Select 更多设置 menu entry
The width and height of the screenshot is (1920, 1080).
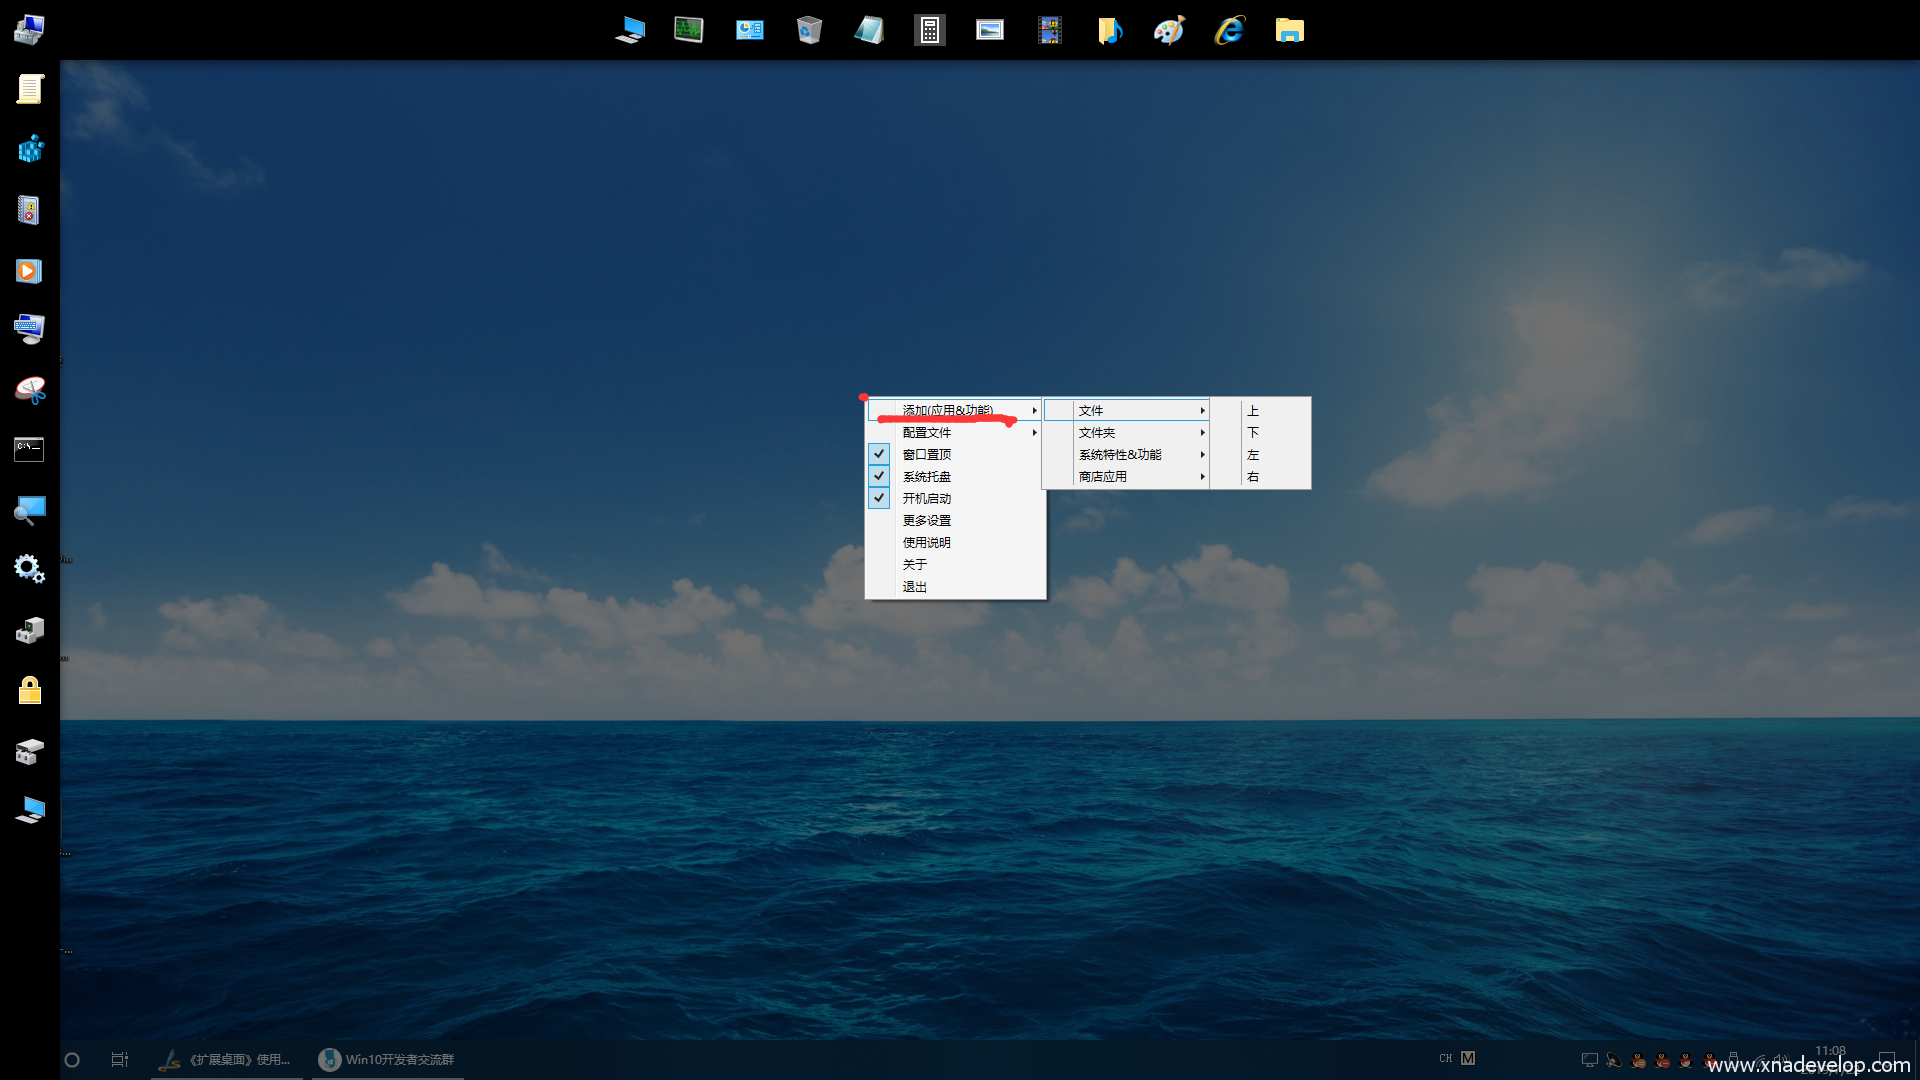tap(927, 521)
